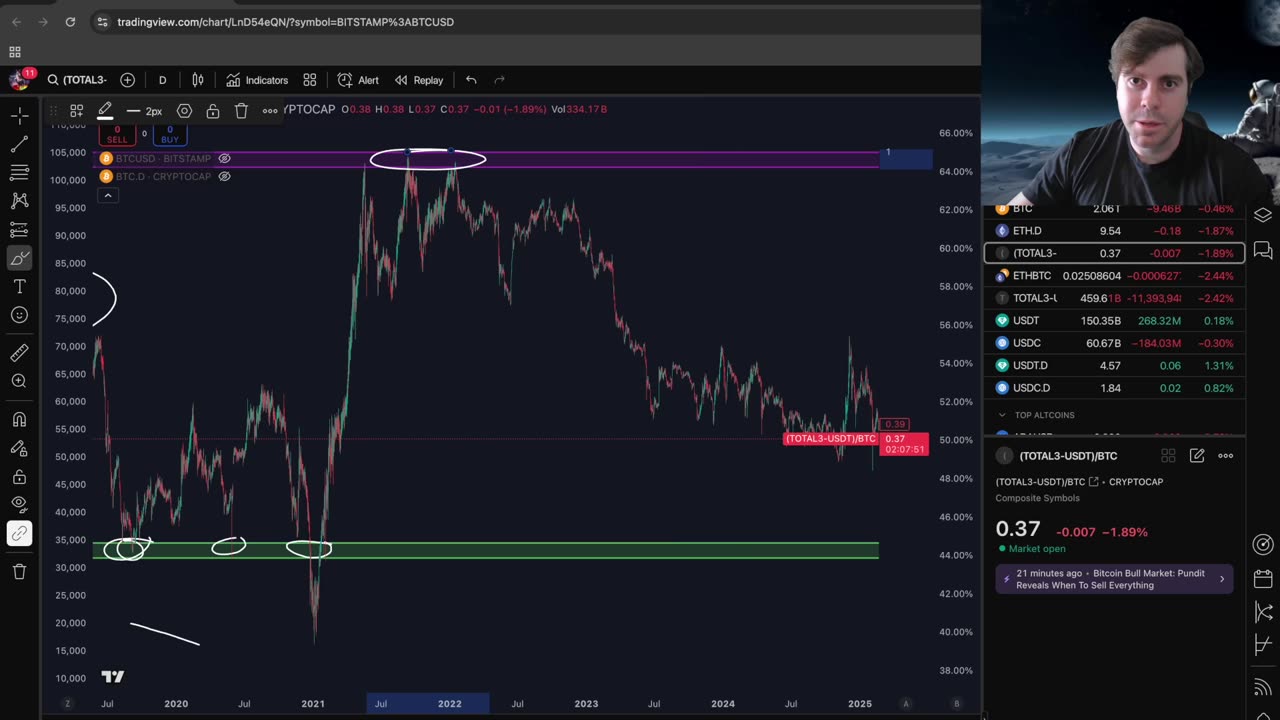
Task: Select the trend line drawing tool
Action: (x=19, y=145)
